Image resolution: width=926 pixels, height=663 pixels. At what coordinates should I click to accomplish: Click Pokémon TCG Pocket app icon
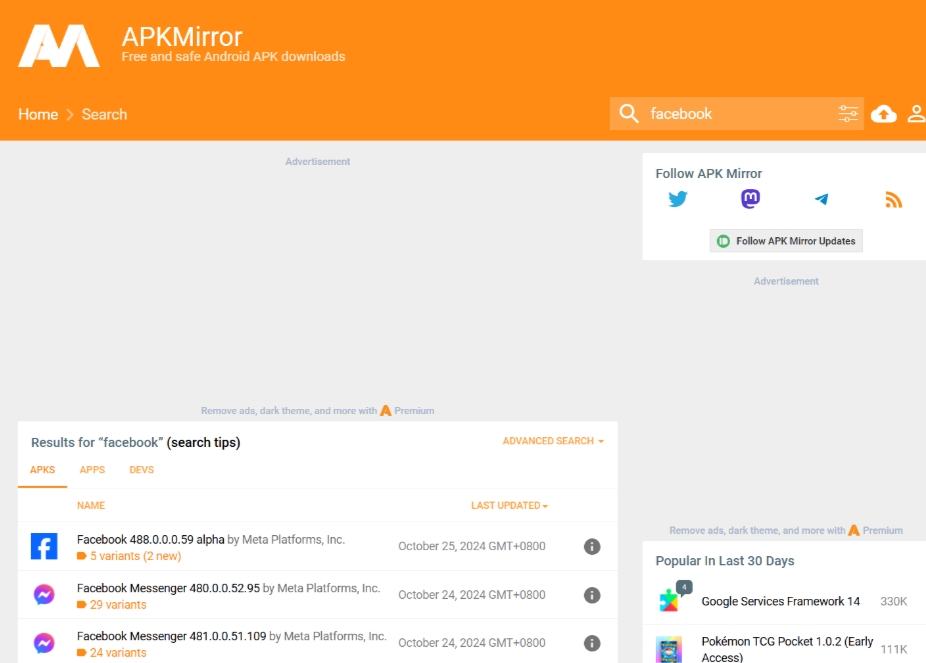point(669,649)
